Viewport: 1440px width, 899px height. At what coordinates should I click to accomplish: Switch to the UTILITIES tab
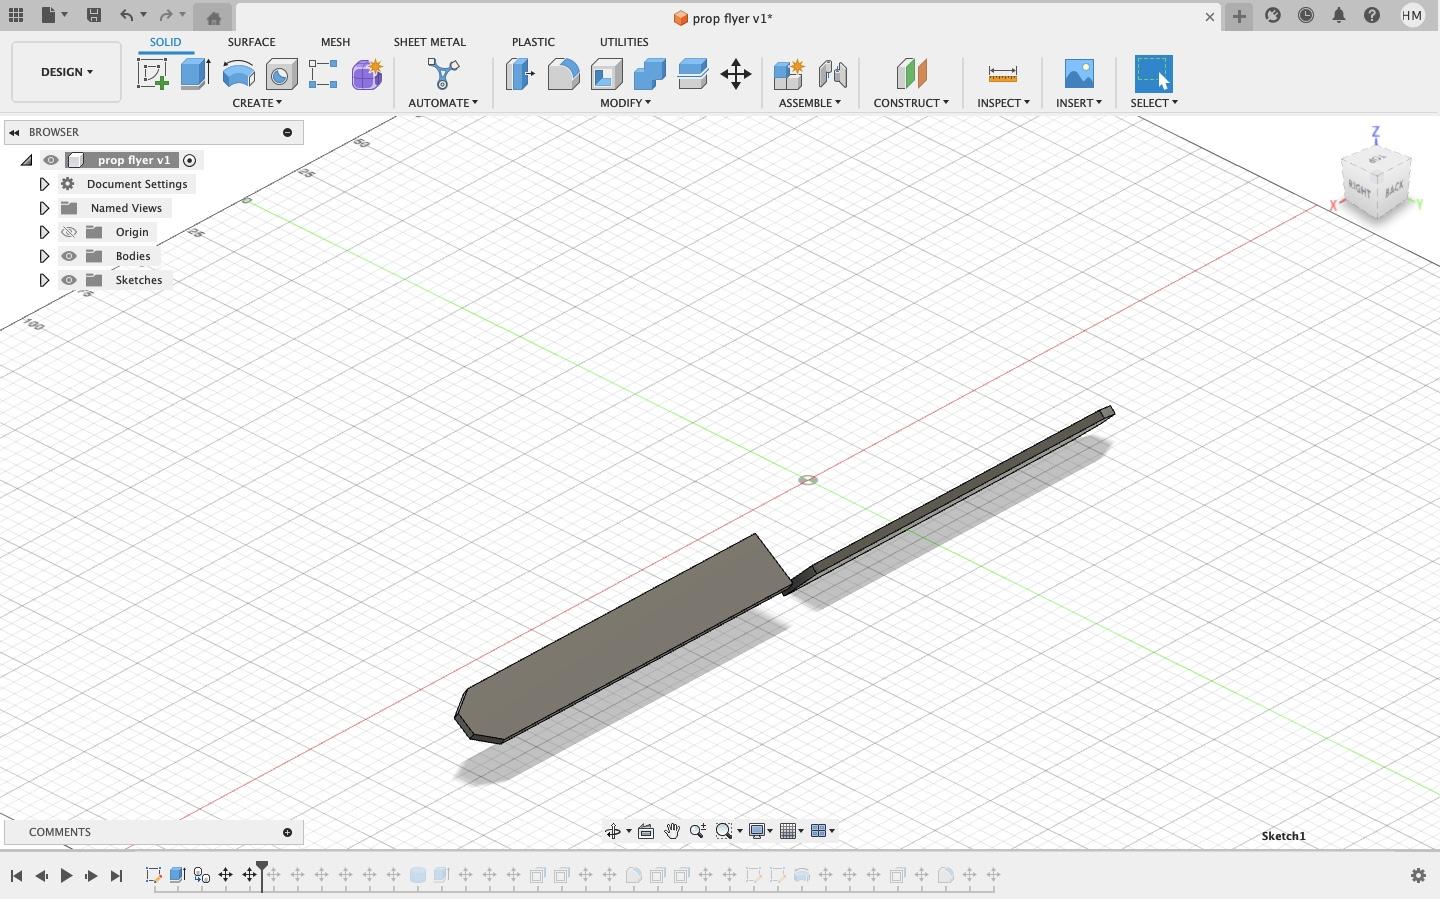(x=624, y=42)
